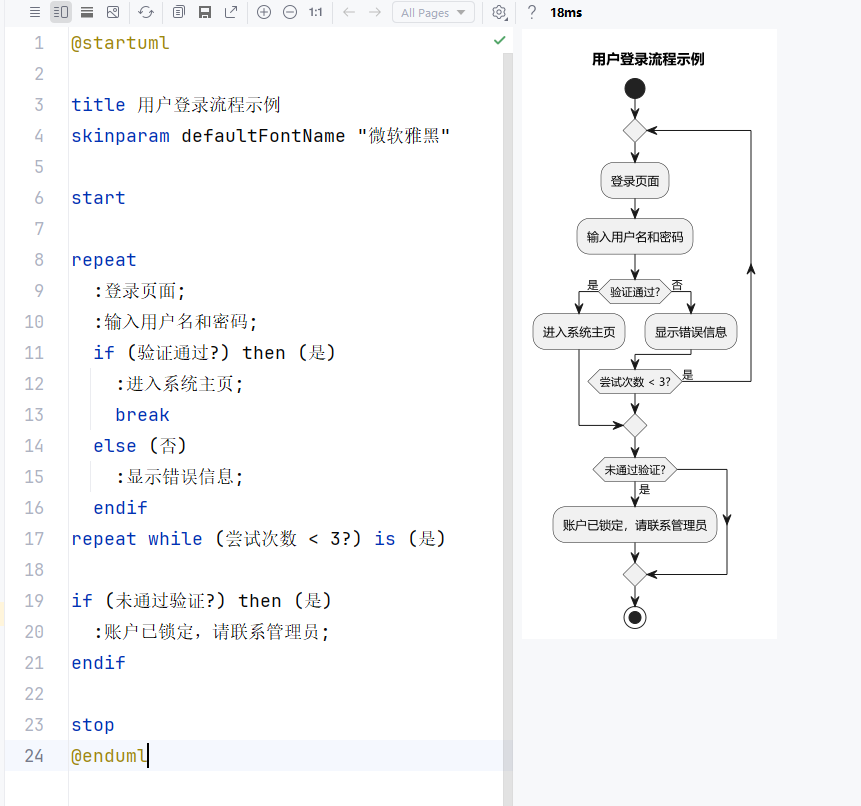The height and width of the screenshot is (806, 861).
Task: Reset zoom to 1:1 actual size
Action: point(316,12)
